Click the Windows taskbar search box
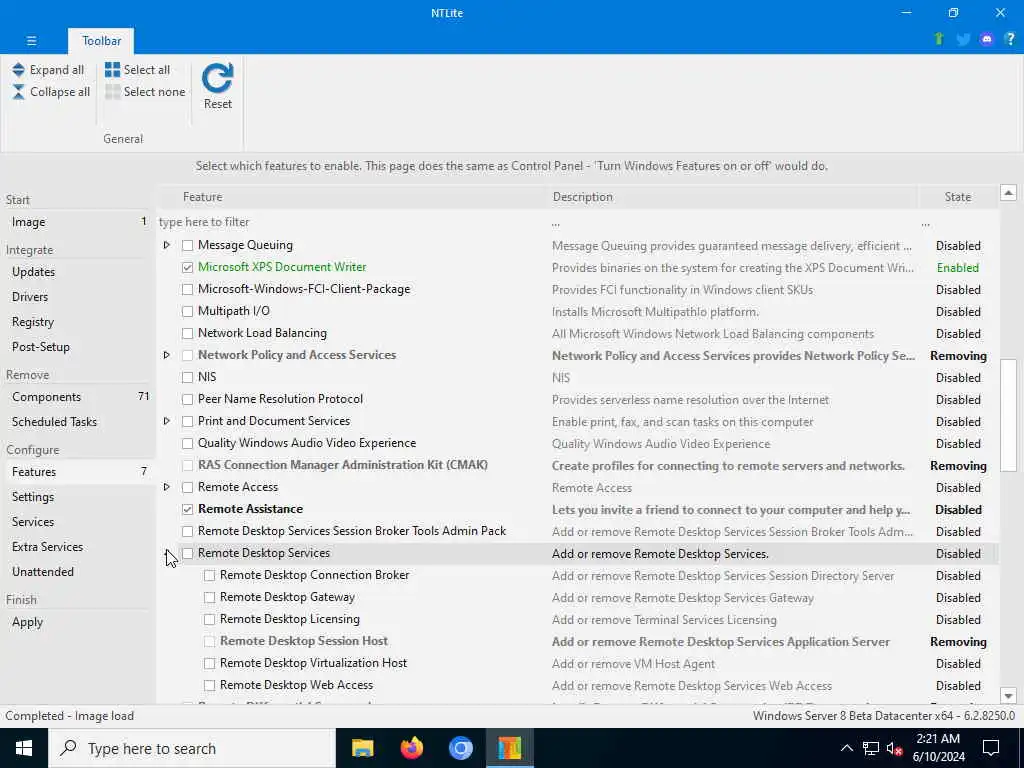This screenshot has width=1024, height=768. click(192, 748)
